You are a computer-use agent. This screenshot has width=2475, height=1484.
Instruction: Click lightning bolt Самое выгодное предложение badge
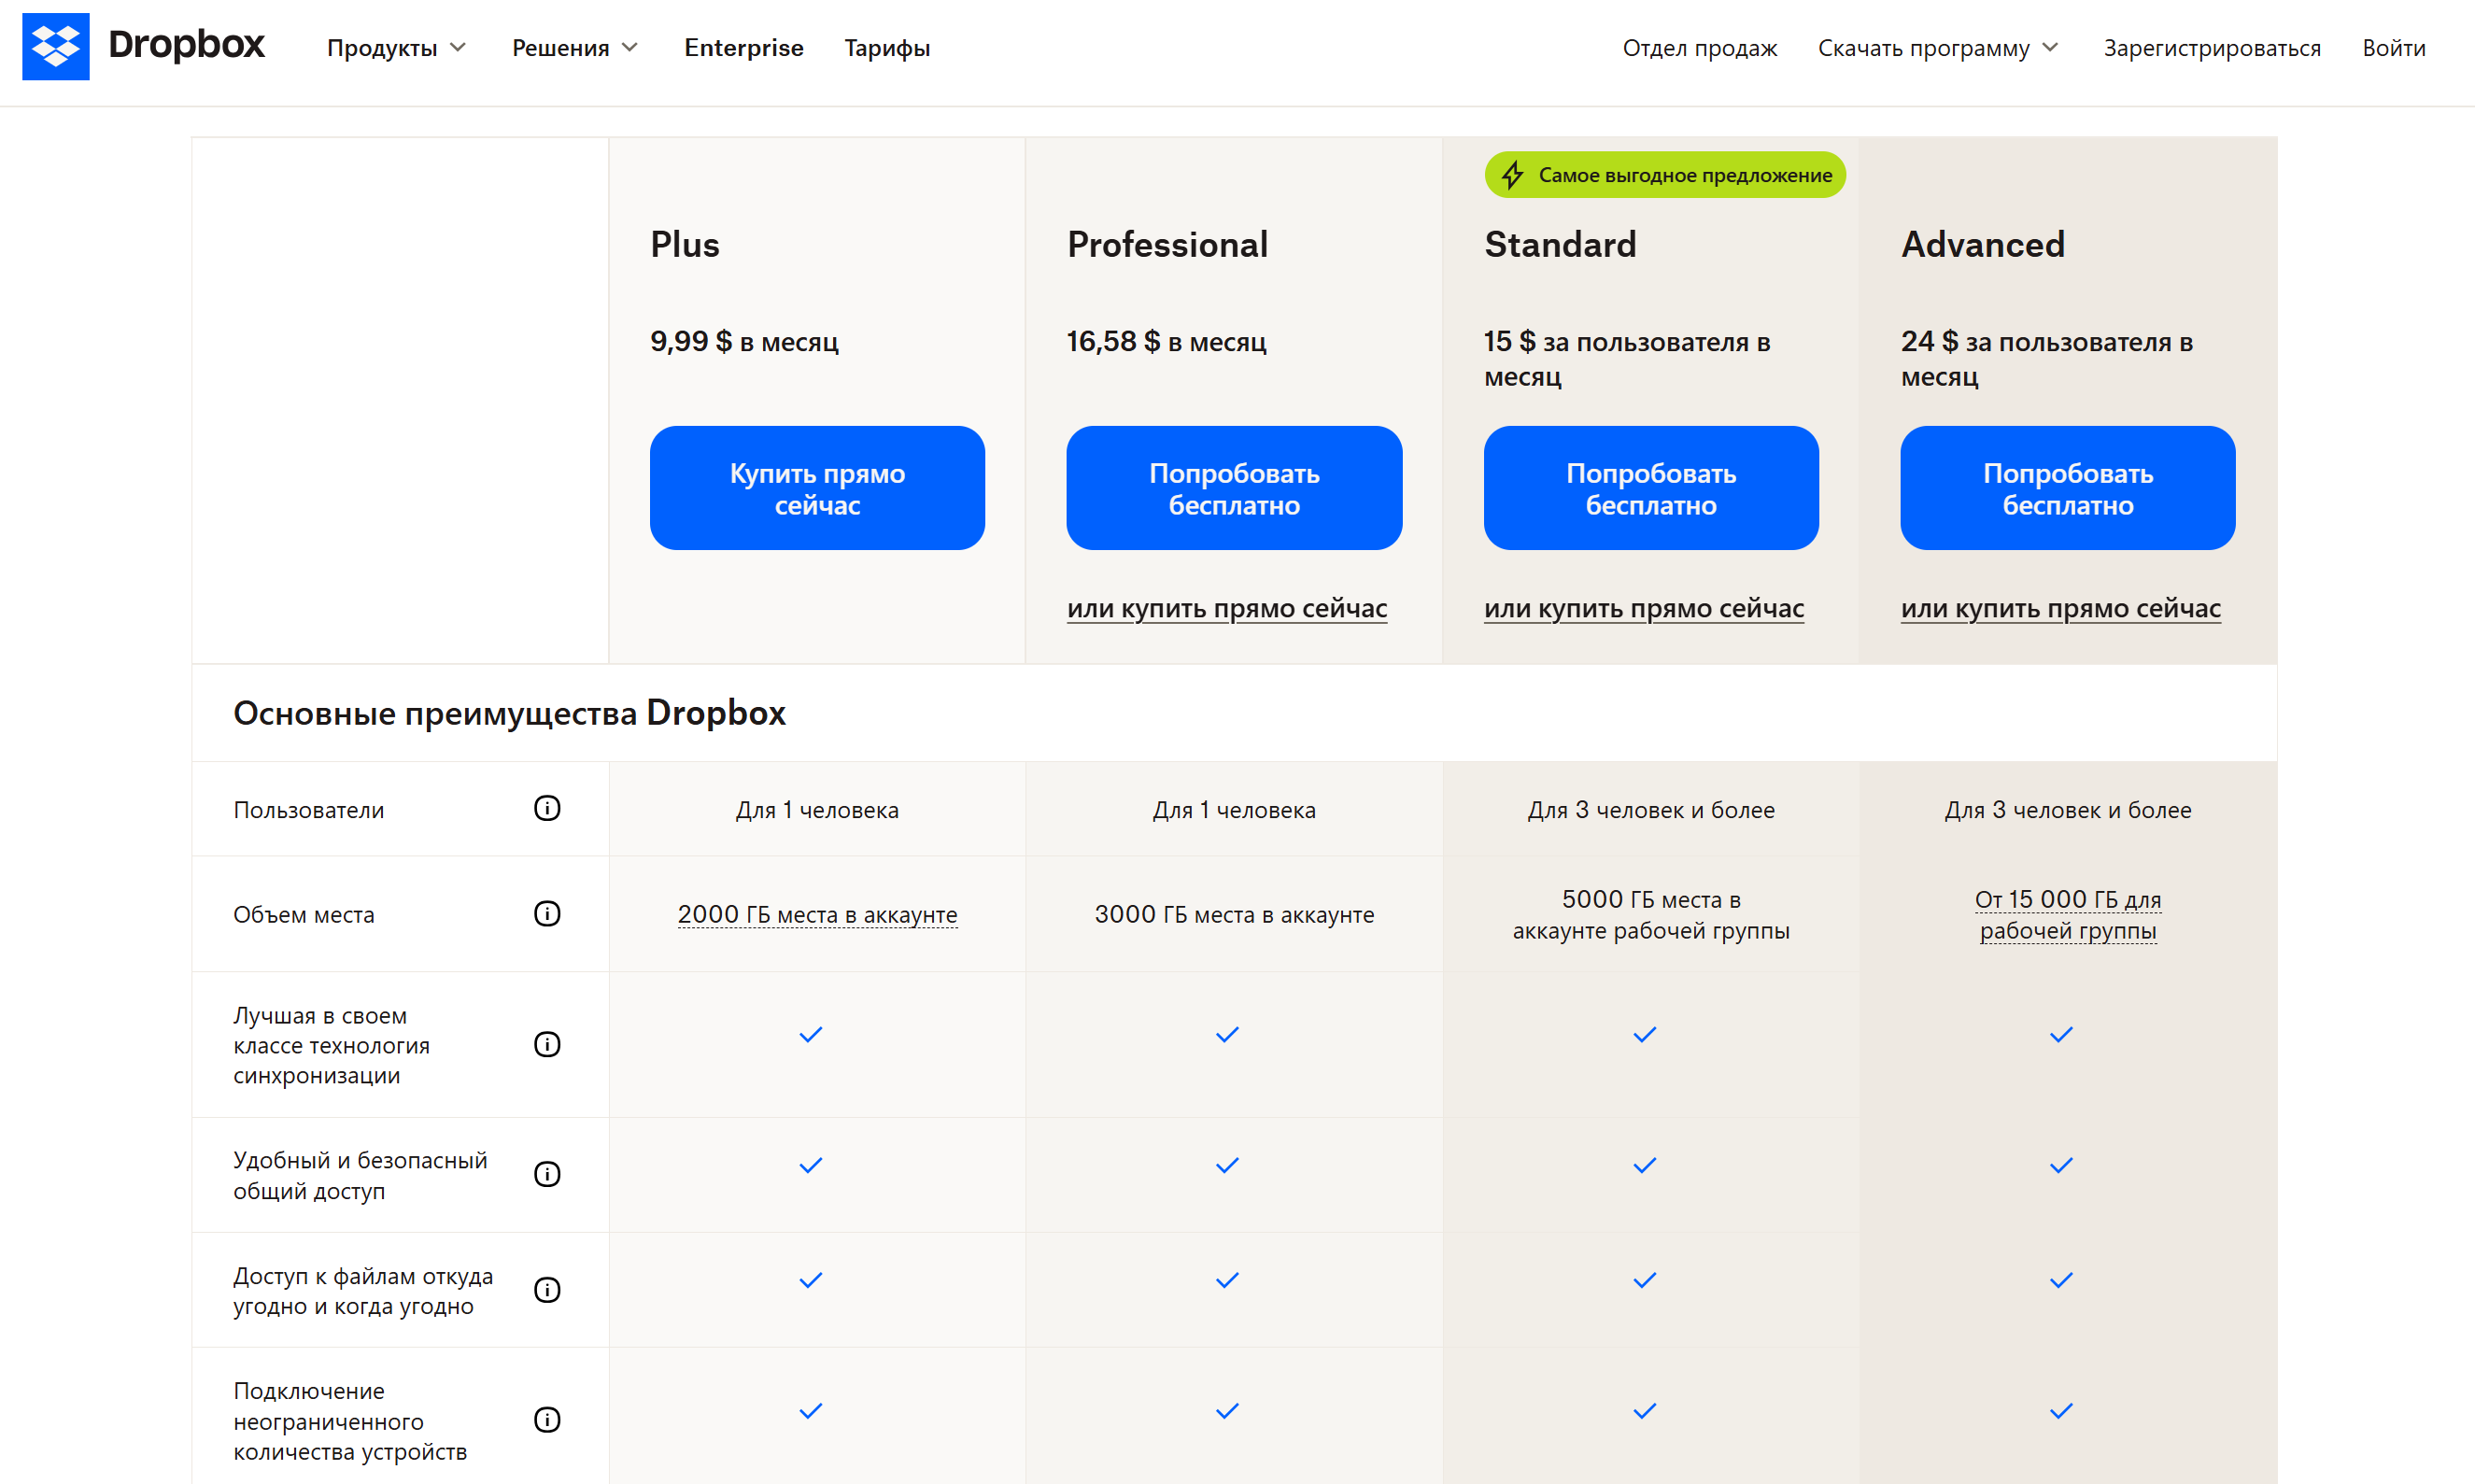1665,175
